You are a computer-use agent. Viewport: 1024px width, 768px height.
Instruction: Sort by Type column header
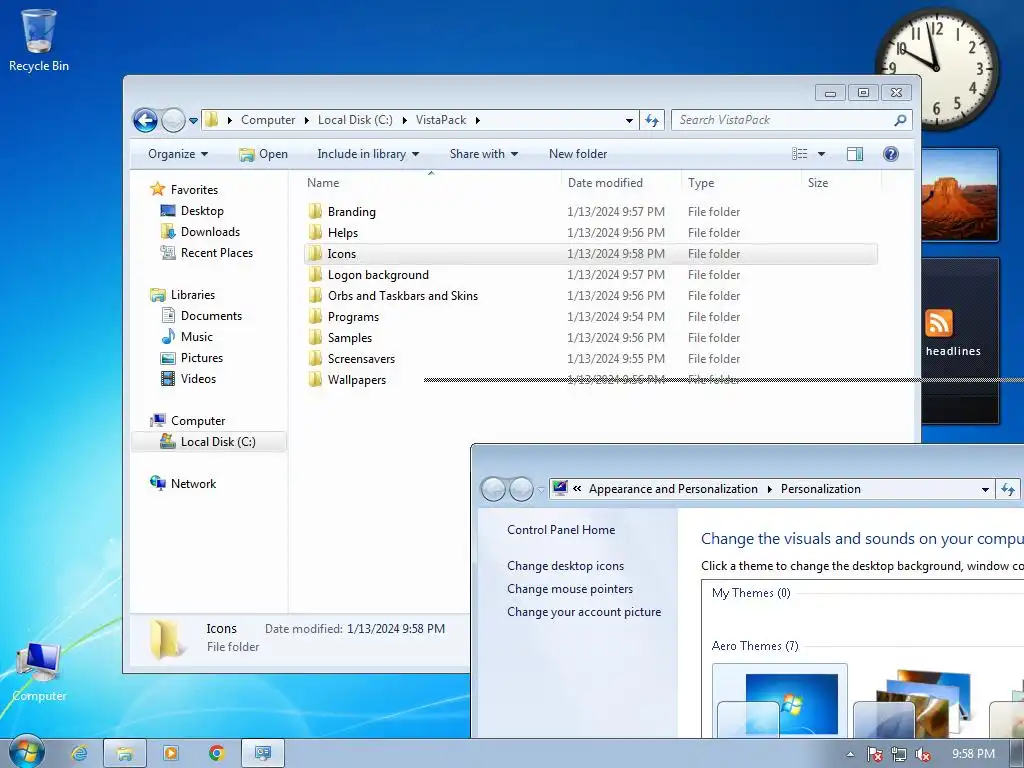[741, 183]
